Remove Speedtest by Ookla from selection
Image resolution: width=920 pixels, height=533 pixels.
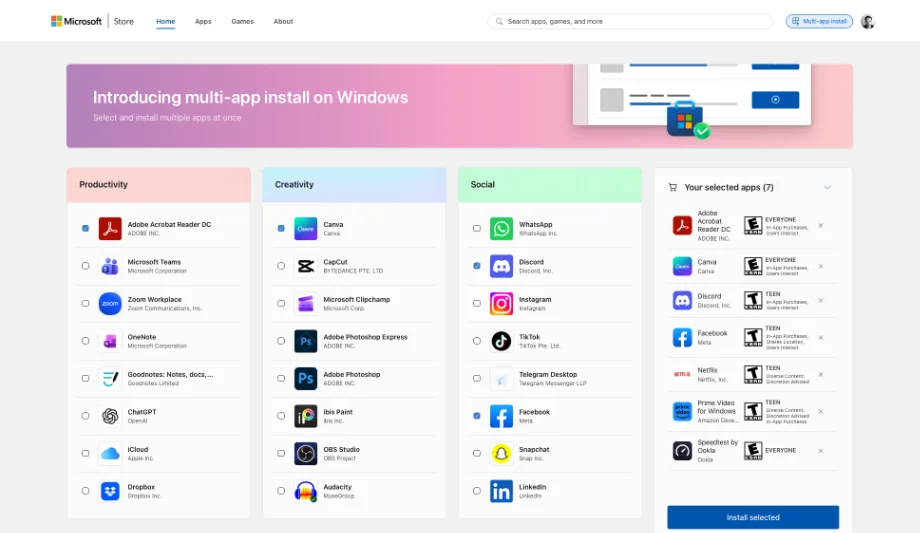pos(821,450)
